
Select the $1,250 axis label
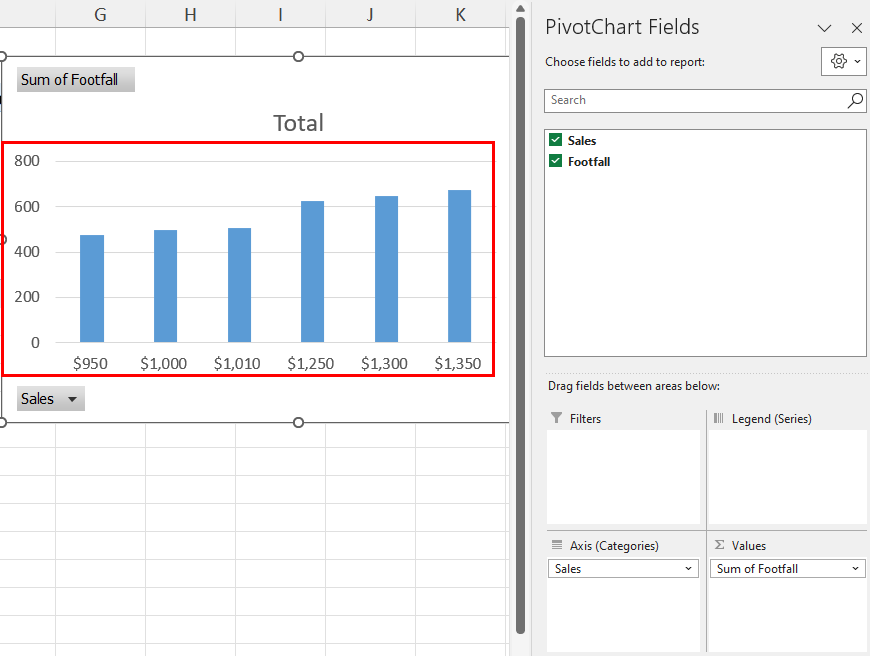(x=311, y=364)
